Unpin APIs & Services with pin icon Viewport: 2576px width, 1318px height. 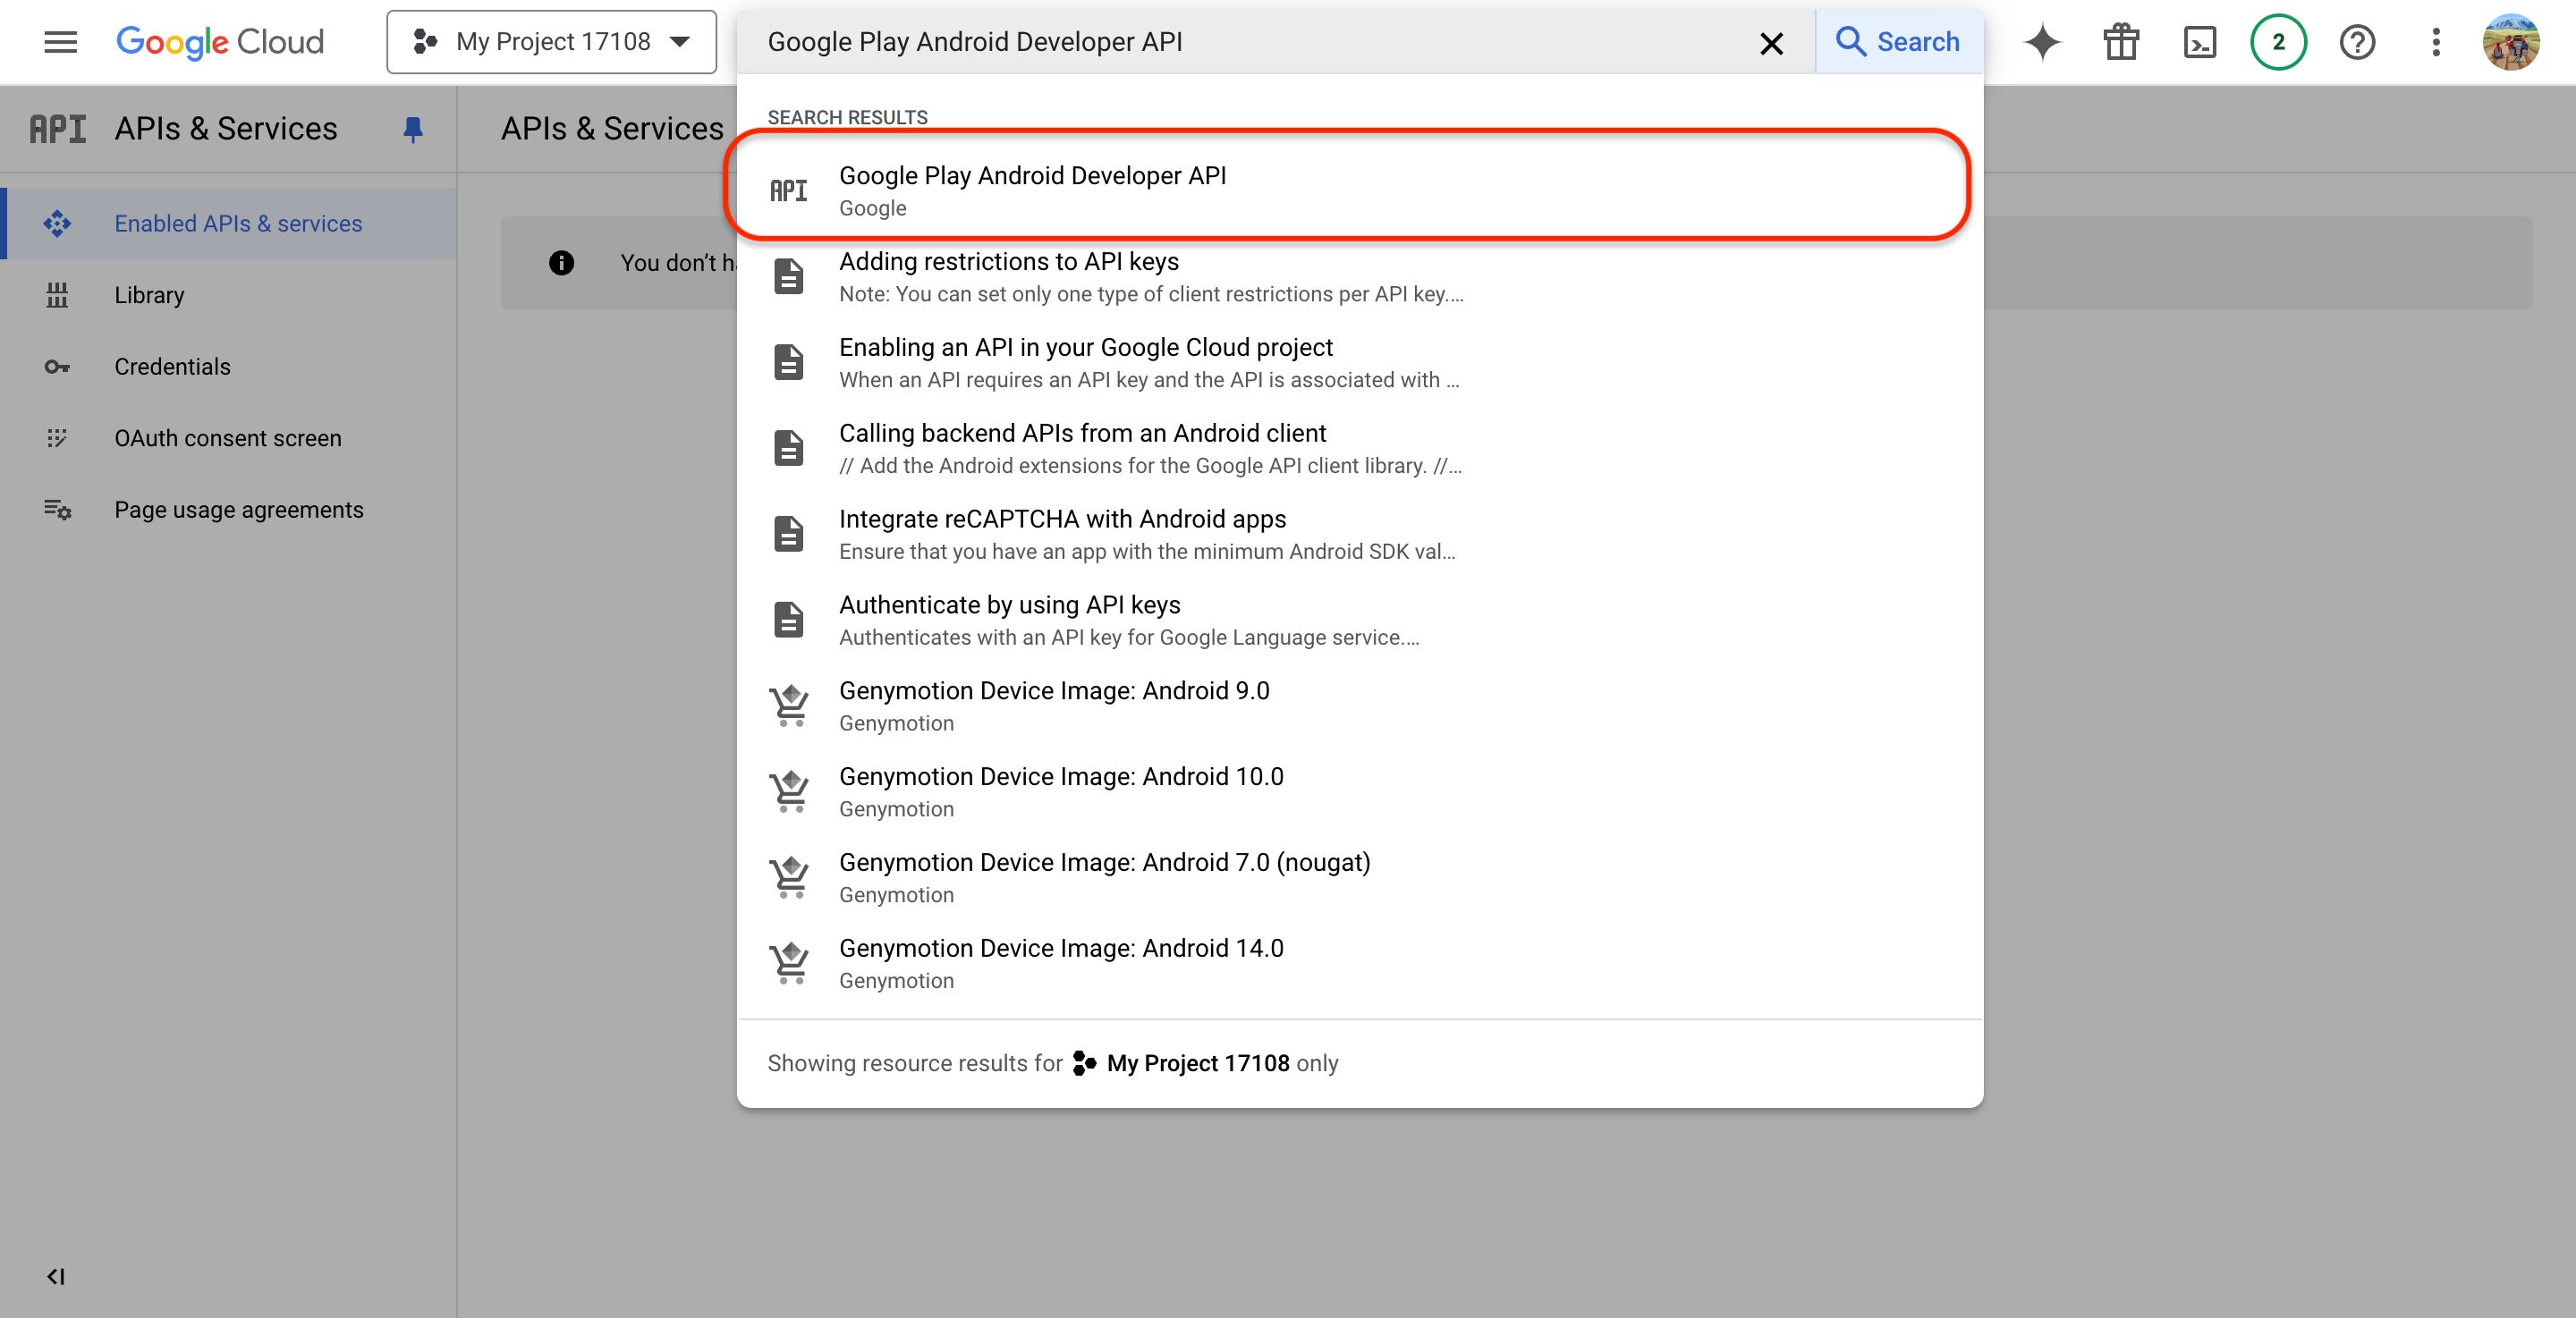click(x=413, y=129)
